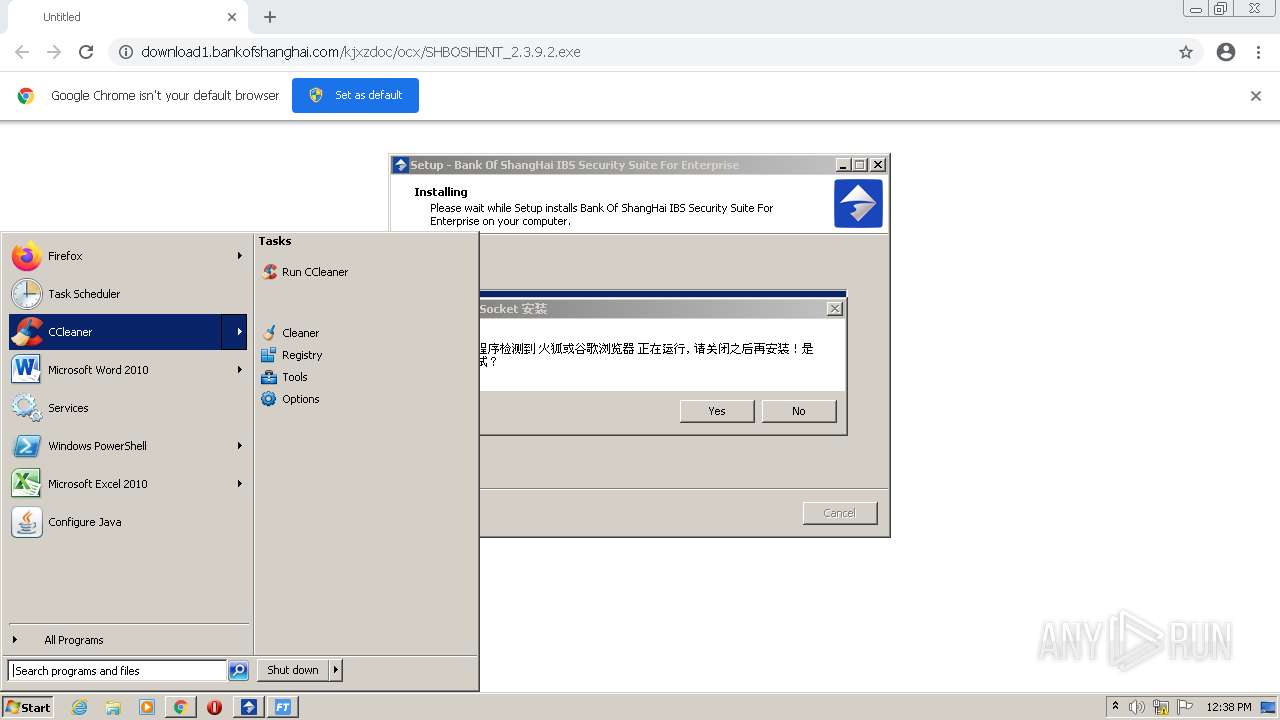Go forward in Chrome
The width and height of the screenshot is (1280, 720).
[54, 52]
